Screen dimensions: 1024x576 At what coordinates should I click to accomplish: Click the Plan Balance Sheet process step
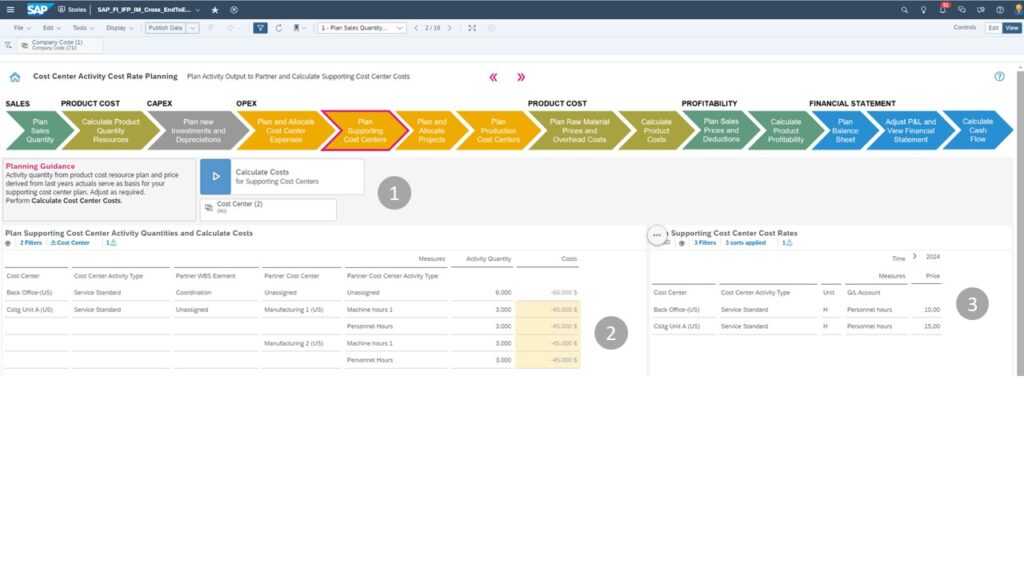tap(846, 131)
